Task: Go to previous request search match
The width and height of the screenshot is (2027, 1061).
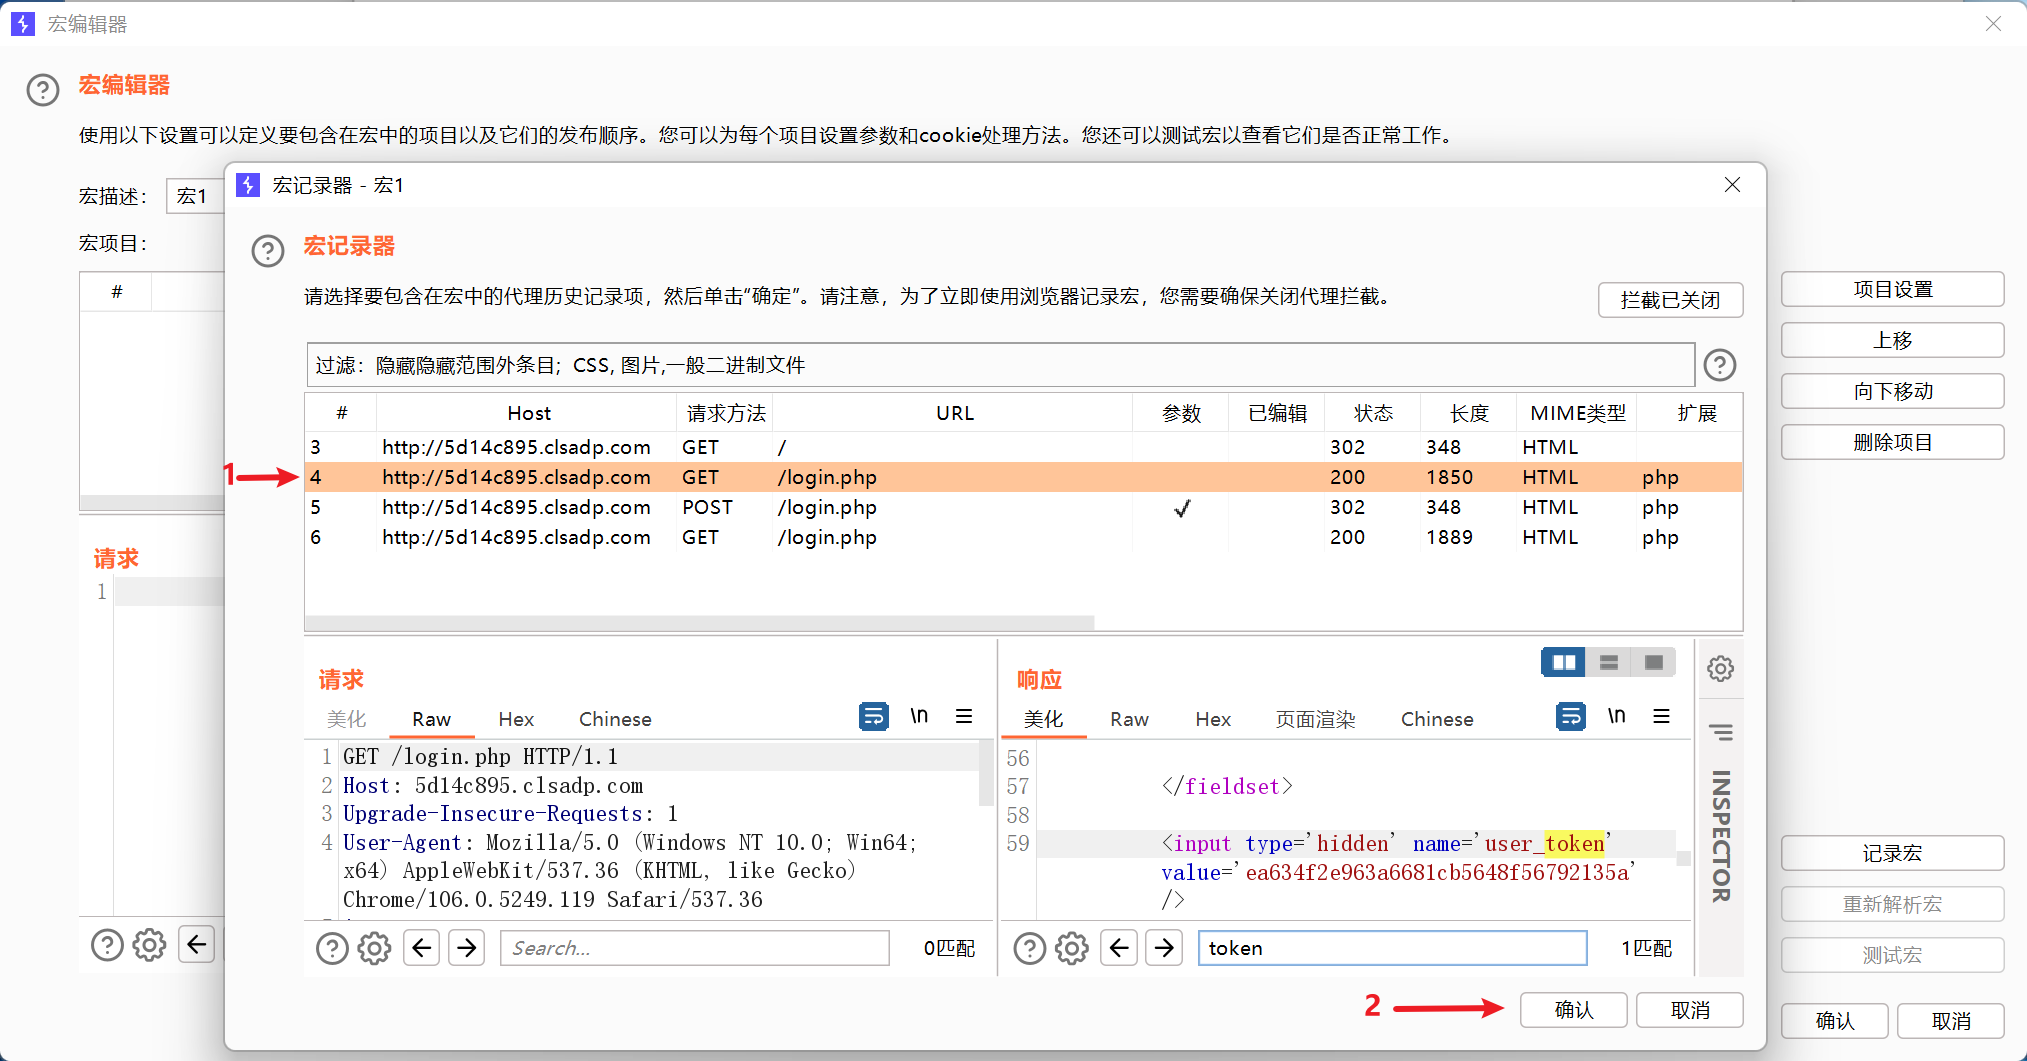Action: [422, 947]
